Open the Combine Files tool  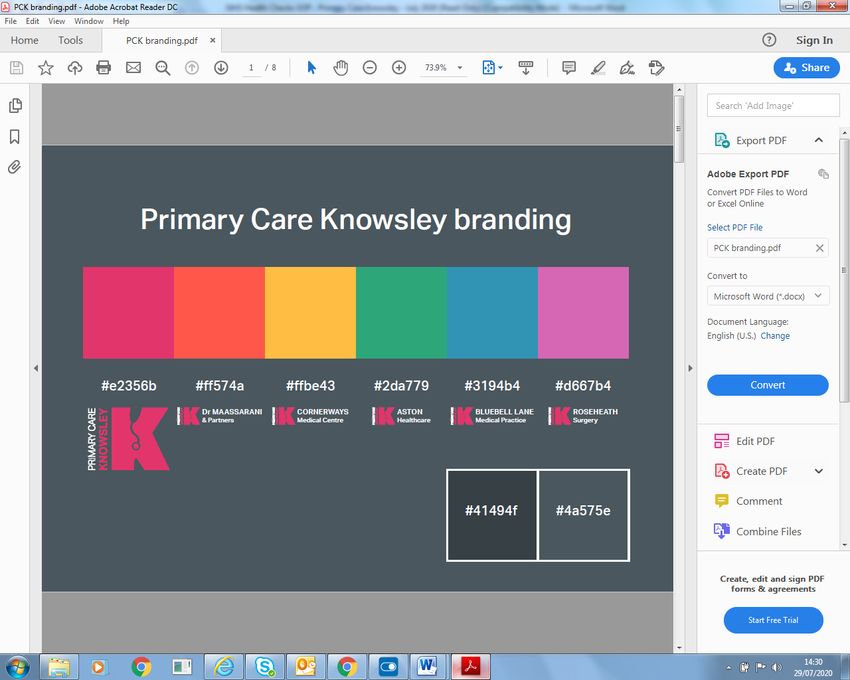(757, 531)
